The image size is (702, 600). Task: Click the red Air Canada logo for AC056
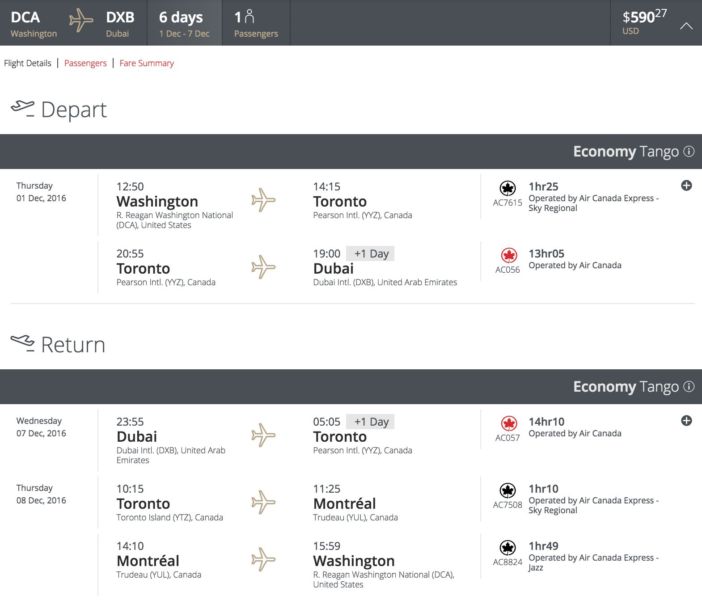pos(507,254)
